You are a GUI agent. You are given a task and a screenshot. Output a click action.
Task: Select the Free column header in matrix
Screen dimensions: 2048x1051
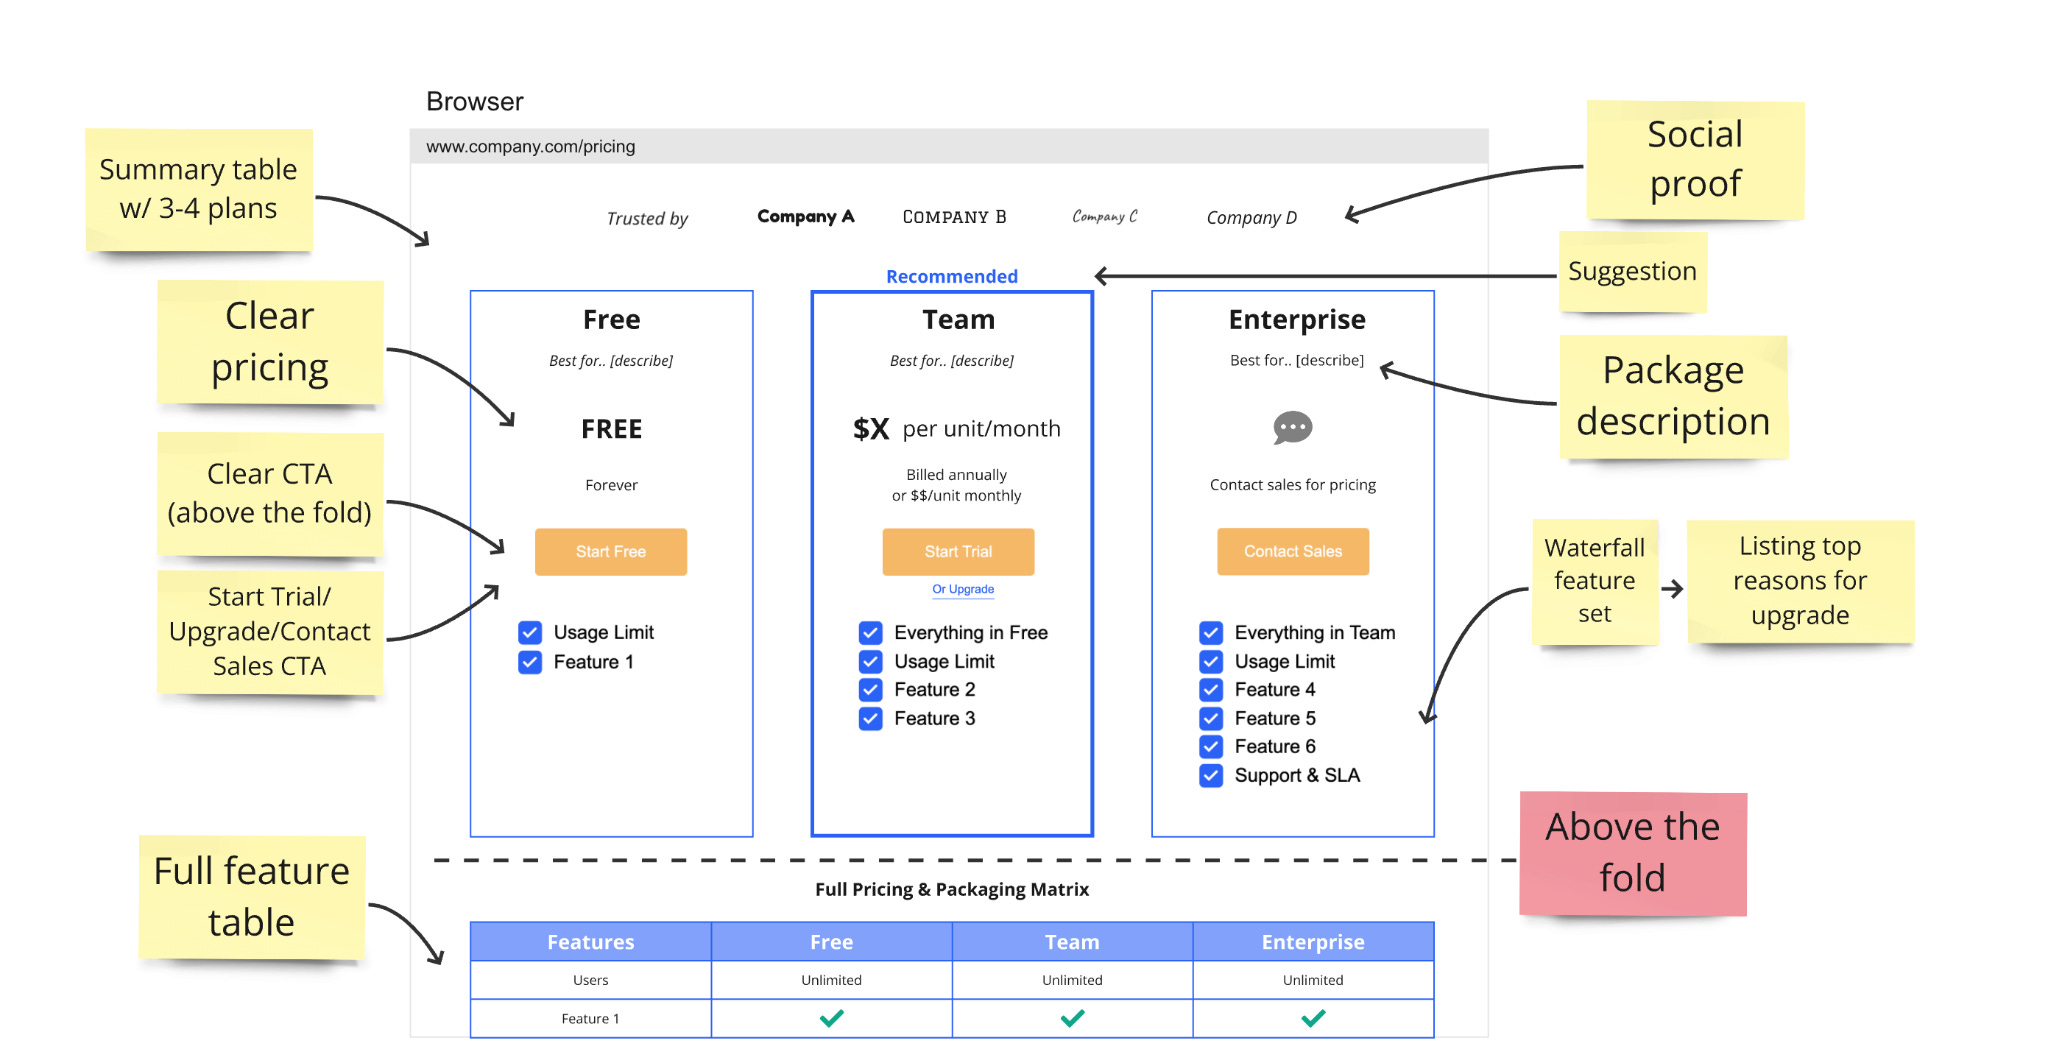pos(831,942)
